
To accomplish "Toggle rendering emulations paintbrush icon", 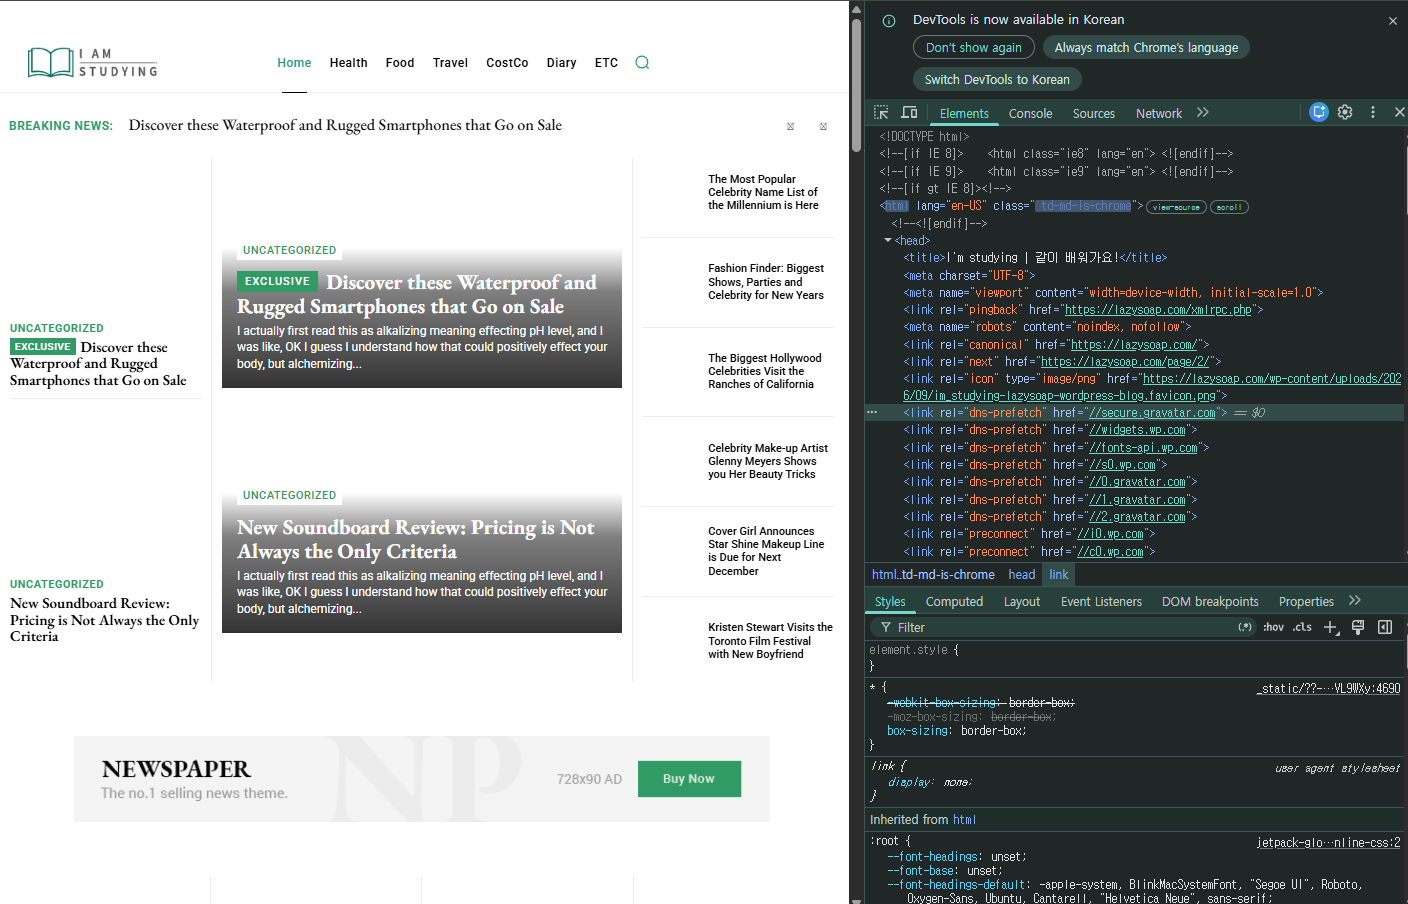I will point(1358,627).
